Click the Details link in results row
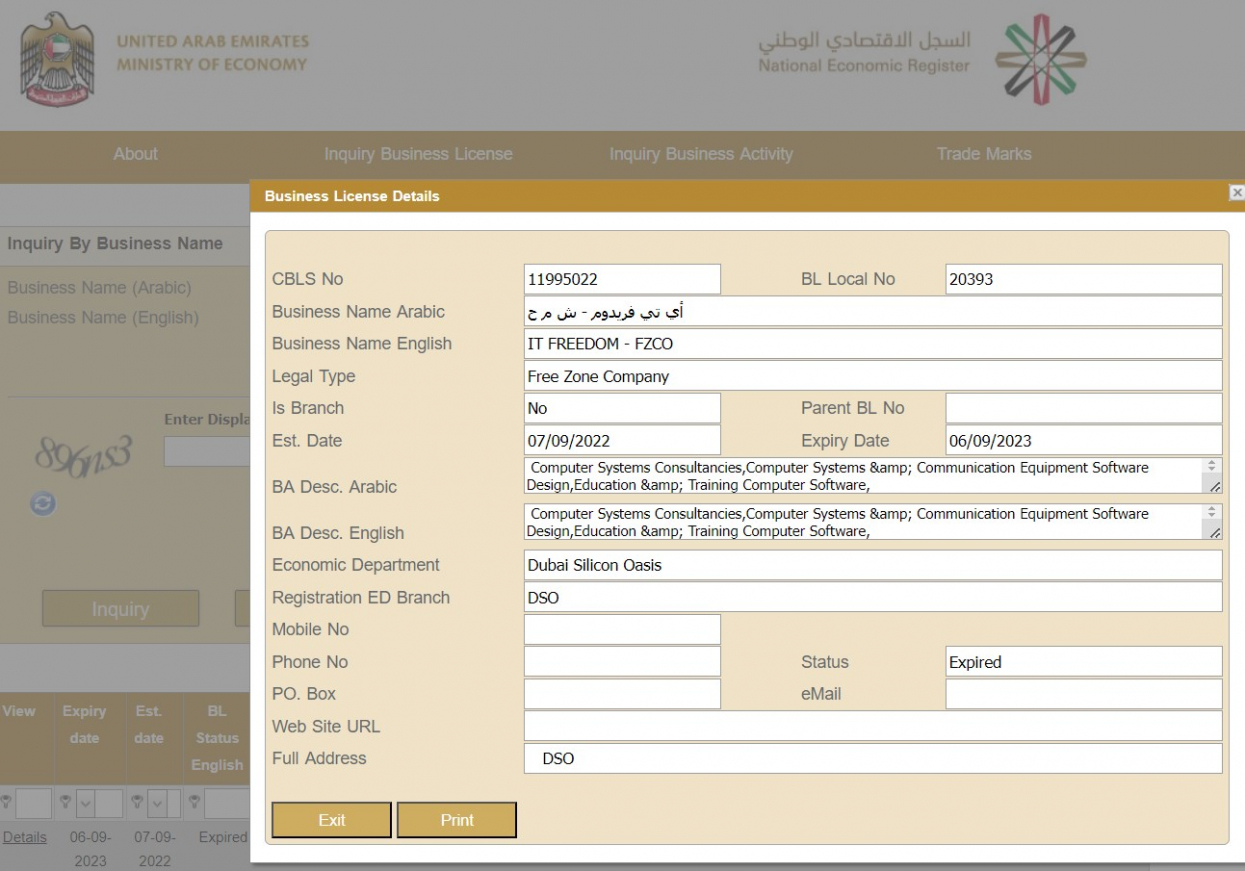Screen dimensions: 1245x871 pyautogui.click(x=25, y=837)
